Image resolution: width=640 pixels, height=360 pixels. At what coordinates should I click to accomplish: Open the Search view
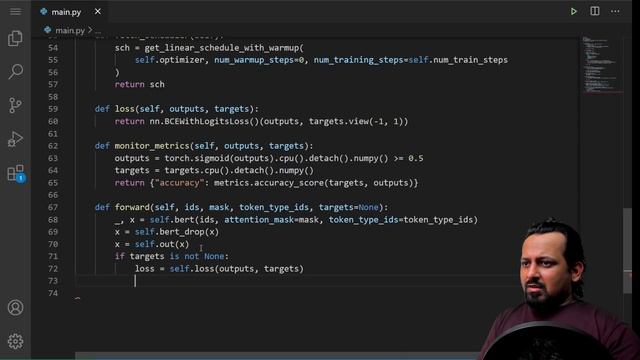click(x=16, y=71)
